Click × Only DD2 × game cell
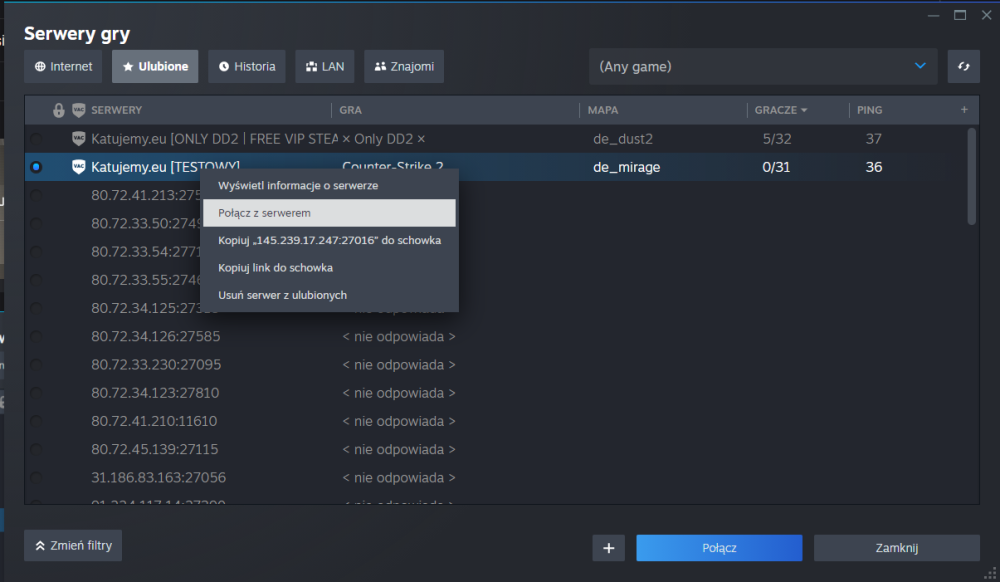The height and width of the screenshot is (582, 1000). coord(383,138)
